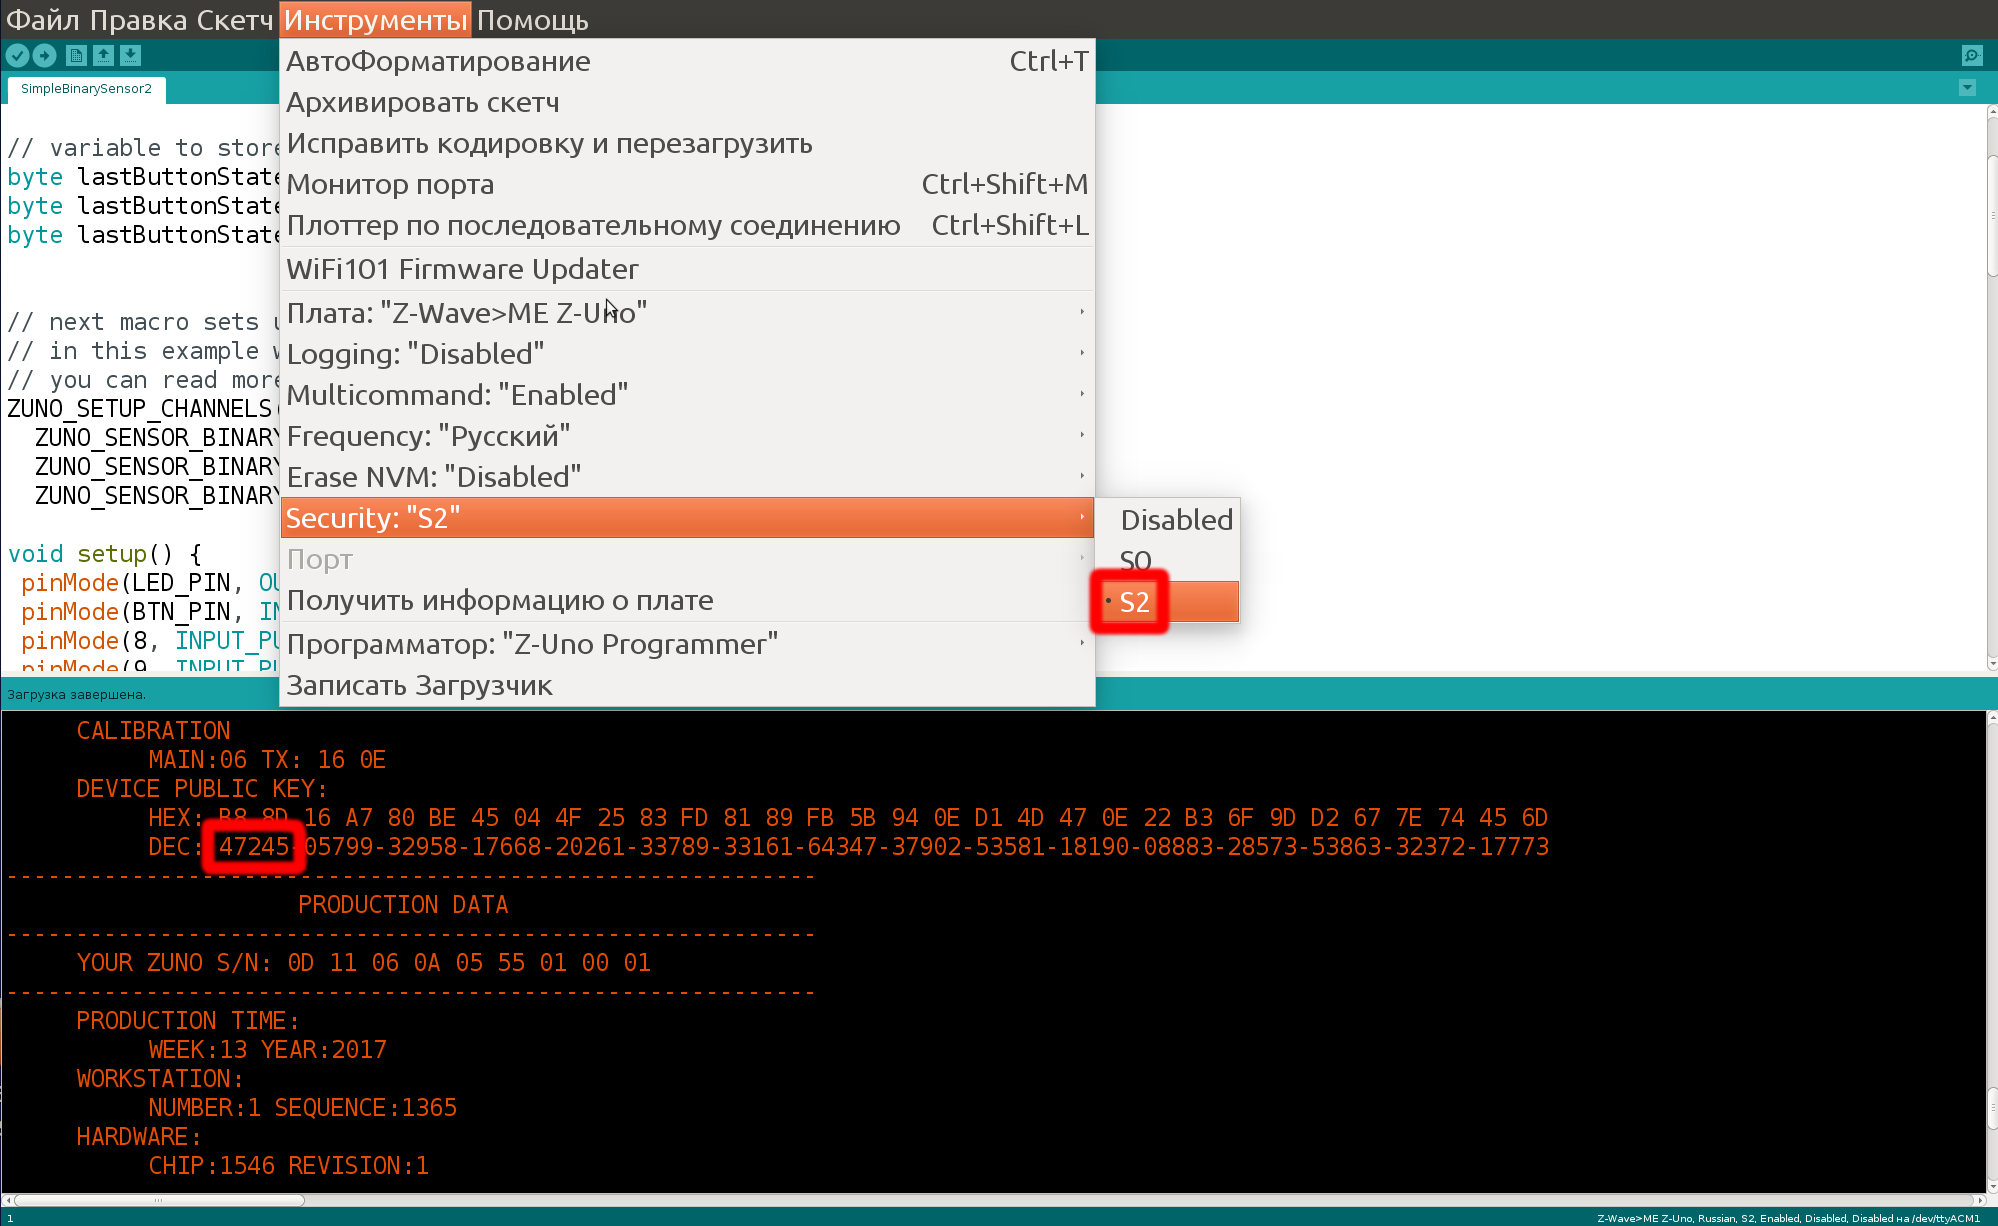The image size is (1998, 1226).
Task: Launch WiFi101 Firmware Updater
Action: (x=687, y=269)
